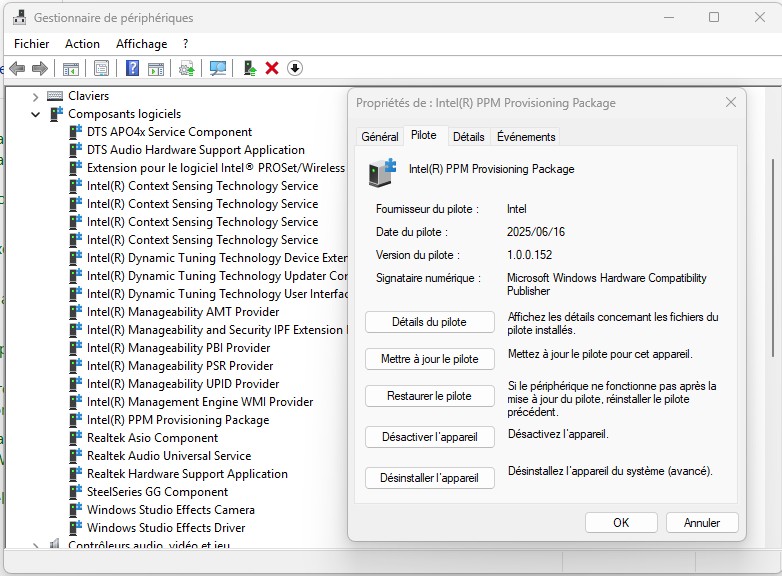The image size is (782, 576).
Task: Click the device list vertical scrollbar
Action: 773,256
